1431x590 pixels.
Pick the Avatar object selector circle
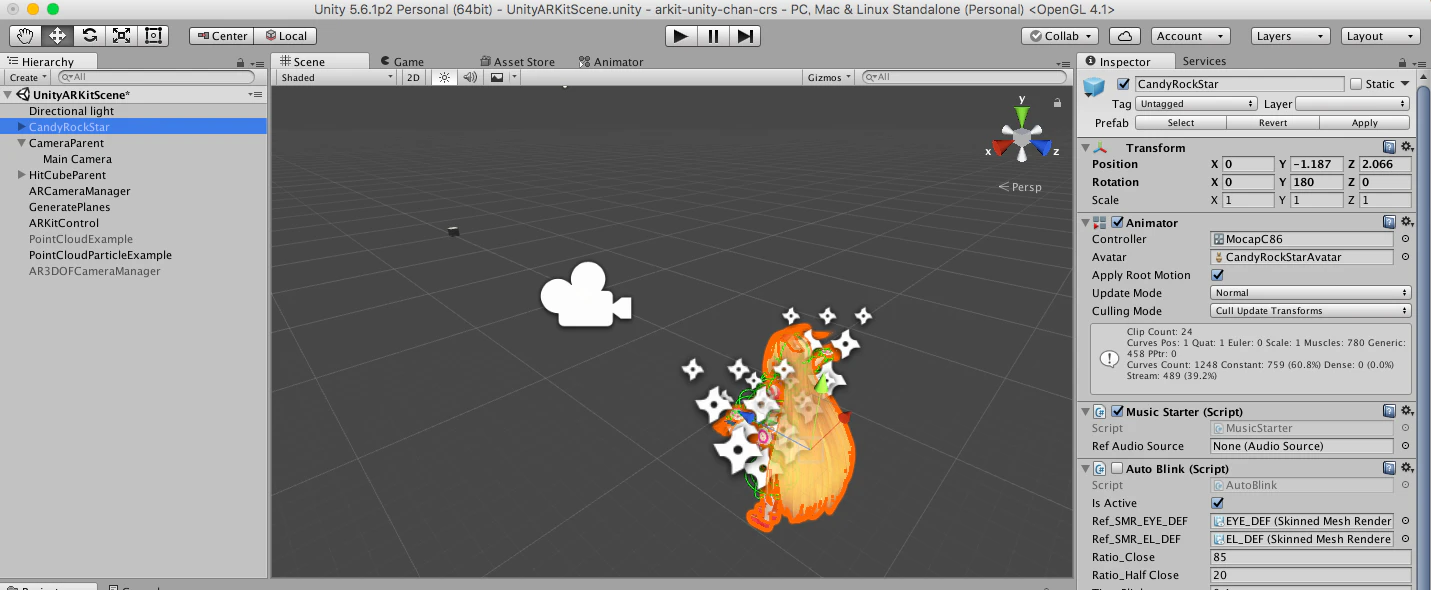[x=1405, y=257]
